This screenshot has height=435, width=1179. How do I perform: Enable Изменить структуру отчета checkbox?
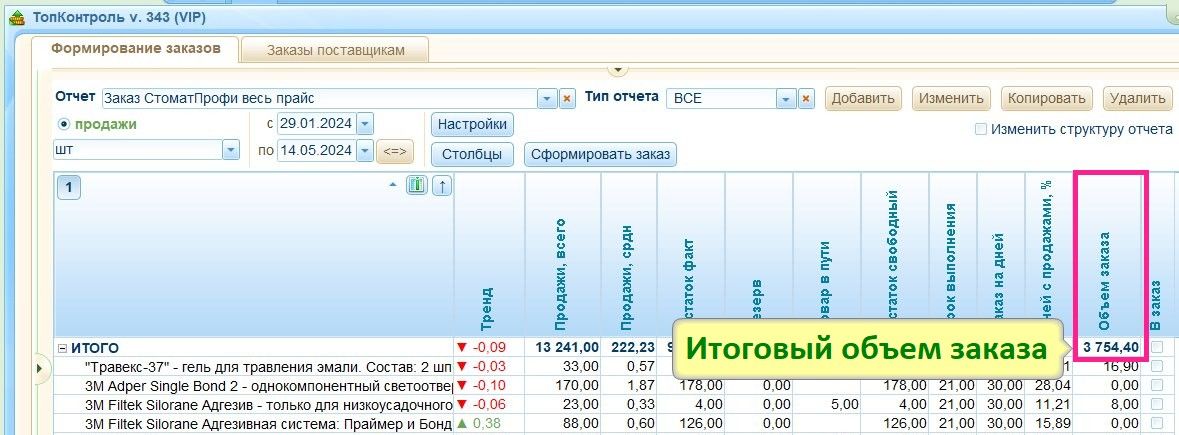(x=980, y=129)
